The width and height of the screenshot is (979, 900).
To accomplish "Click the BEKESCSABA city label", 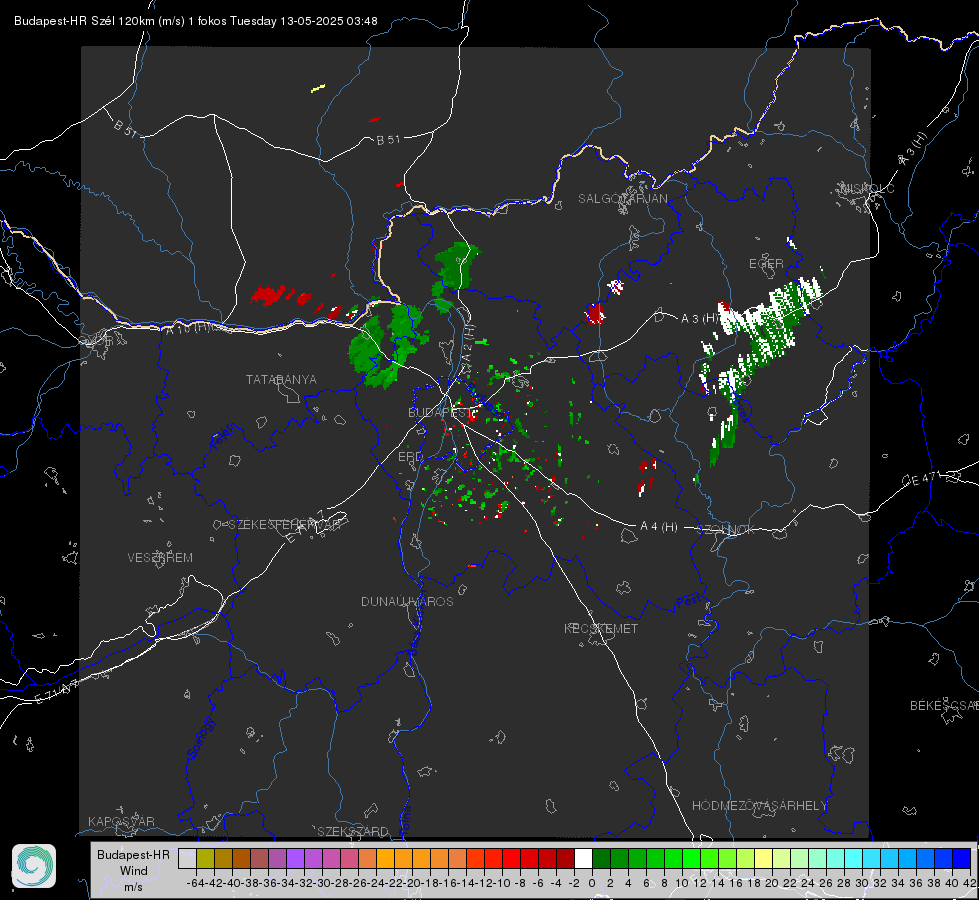I will point(944,706).
